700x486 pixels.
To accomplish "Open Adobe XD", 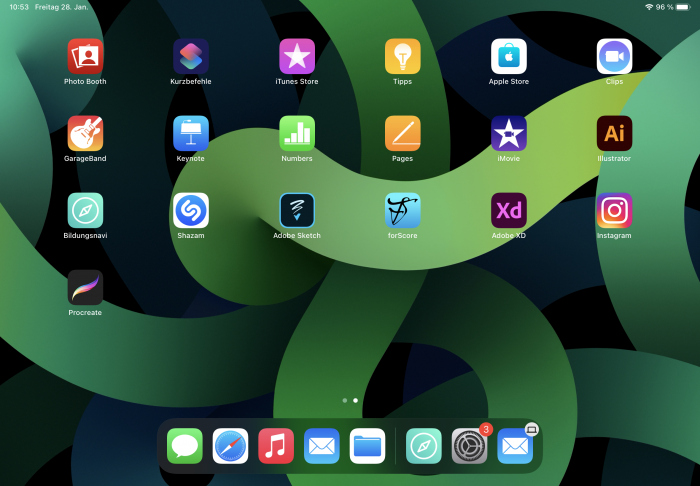I will tap(509, 211).
